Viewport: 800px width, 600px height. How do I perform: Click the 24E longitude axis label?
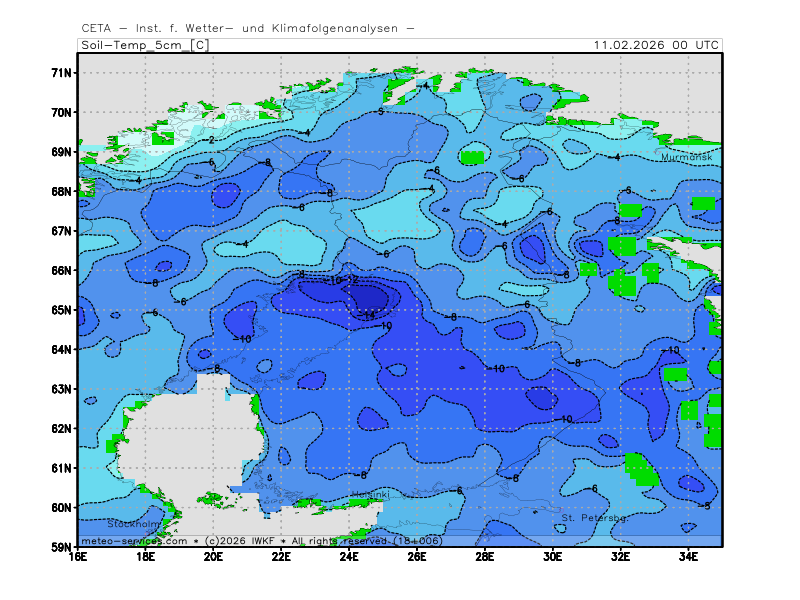[x=349, y=556]
